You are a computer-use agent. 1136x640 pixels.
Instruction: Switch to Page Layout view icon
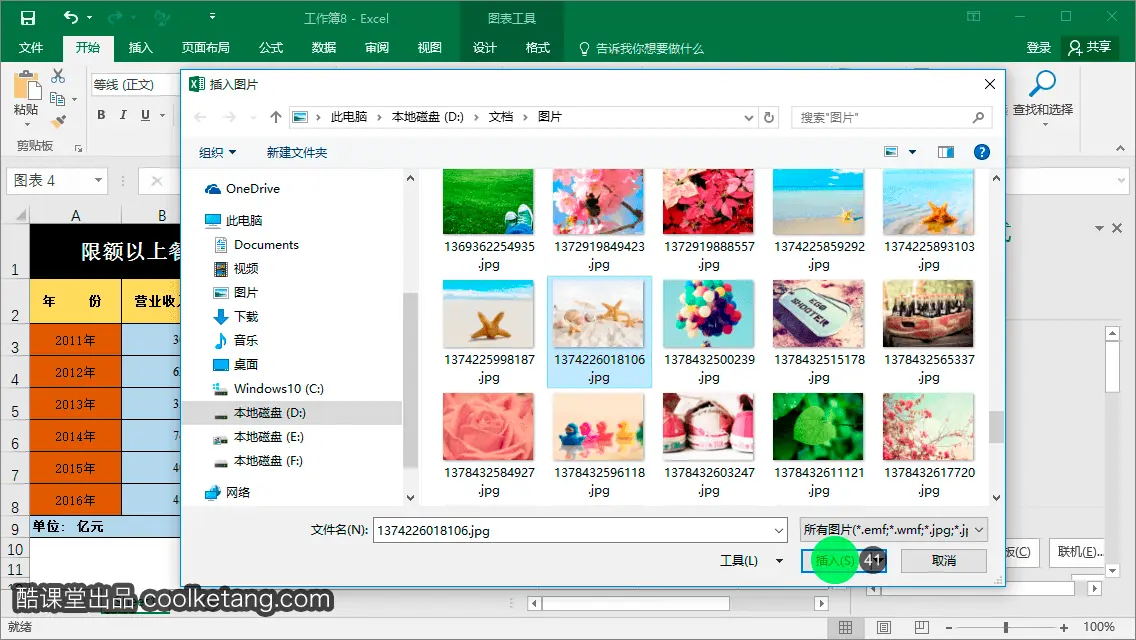click(x=884, y=628)
